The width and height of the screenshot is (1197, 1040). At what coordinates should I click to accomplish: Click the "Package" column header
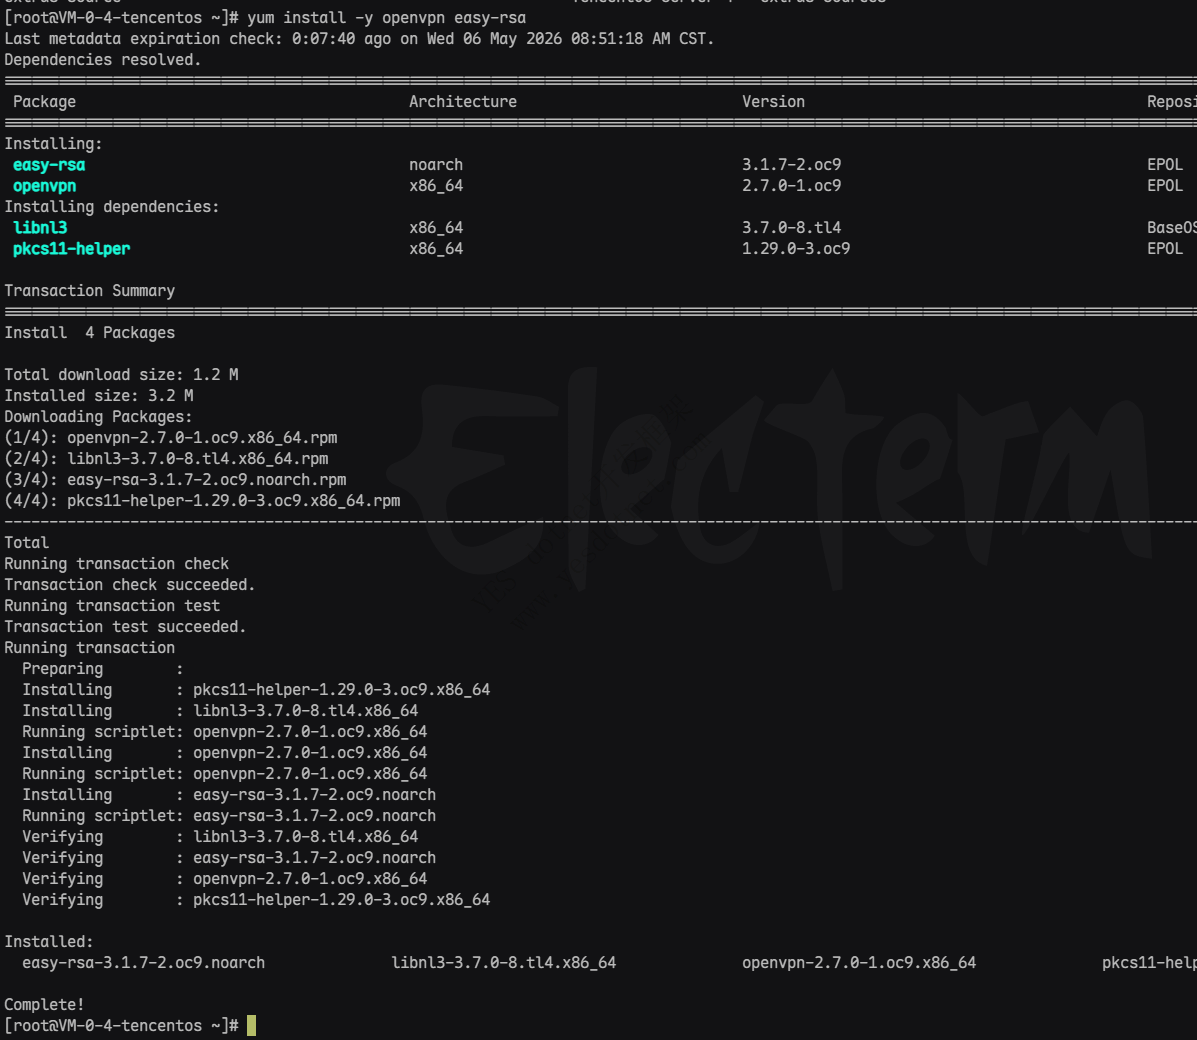coord(44,102)
